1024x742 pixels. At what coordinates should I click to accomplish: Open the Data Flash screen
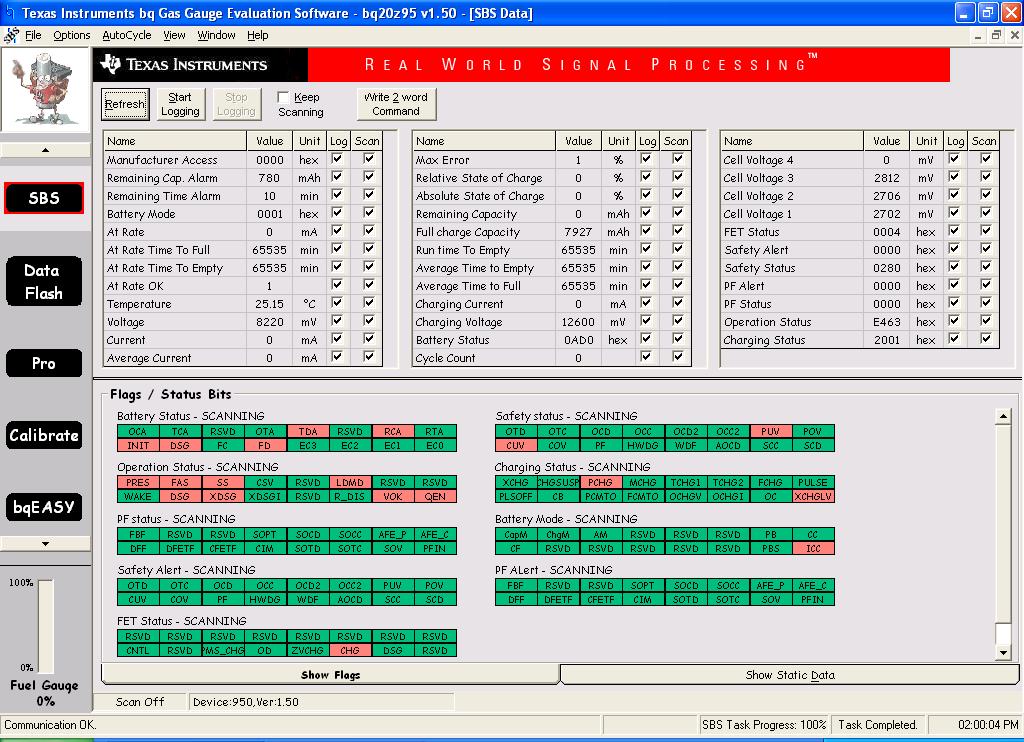click(x=44, y=282)
